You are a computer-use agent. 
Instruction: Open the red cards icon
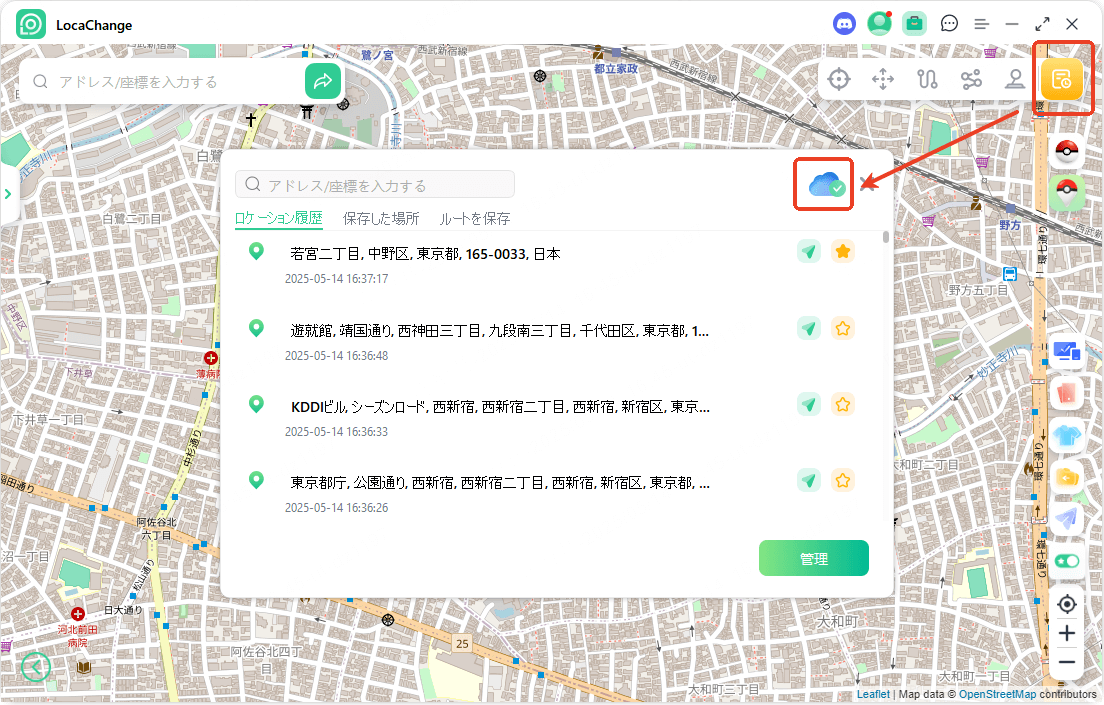1067,393
